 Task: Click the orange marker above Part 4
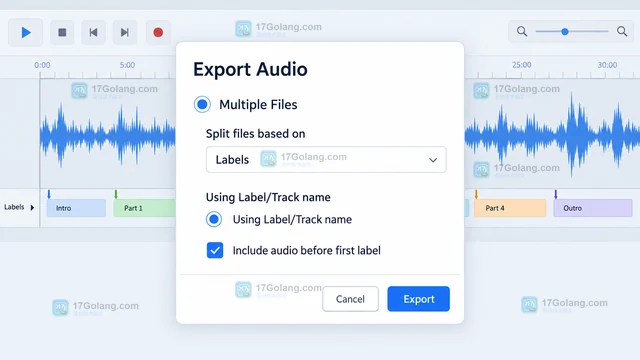476,194
